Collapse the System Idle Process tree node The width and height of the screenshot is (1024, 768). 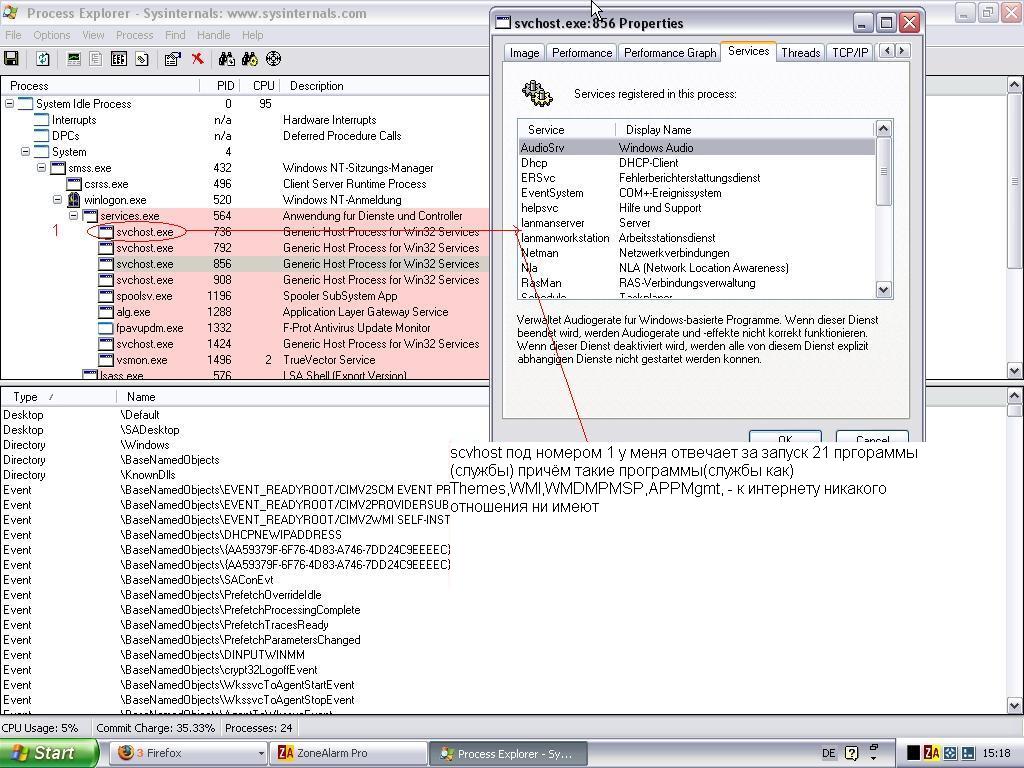coord(9,104)
